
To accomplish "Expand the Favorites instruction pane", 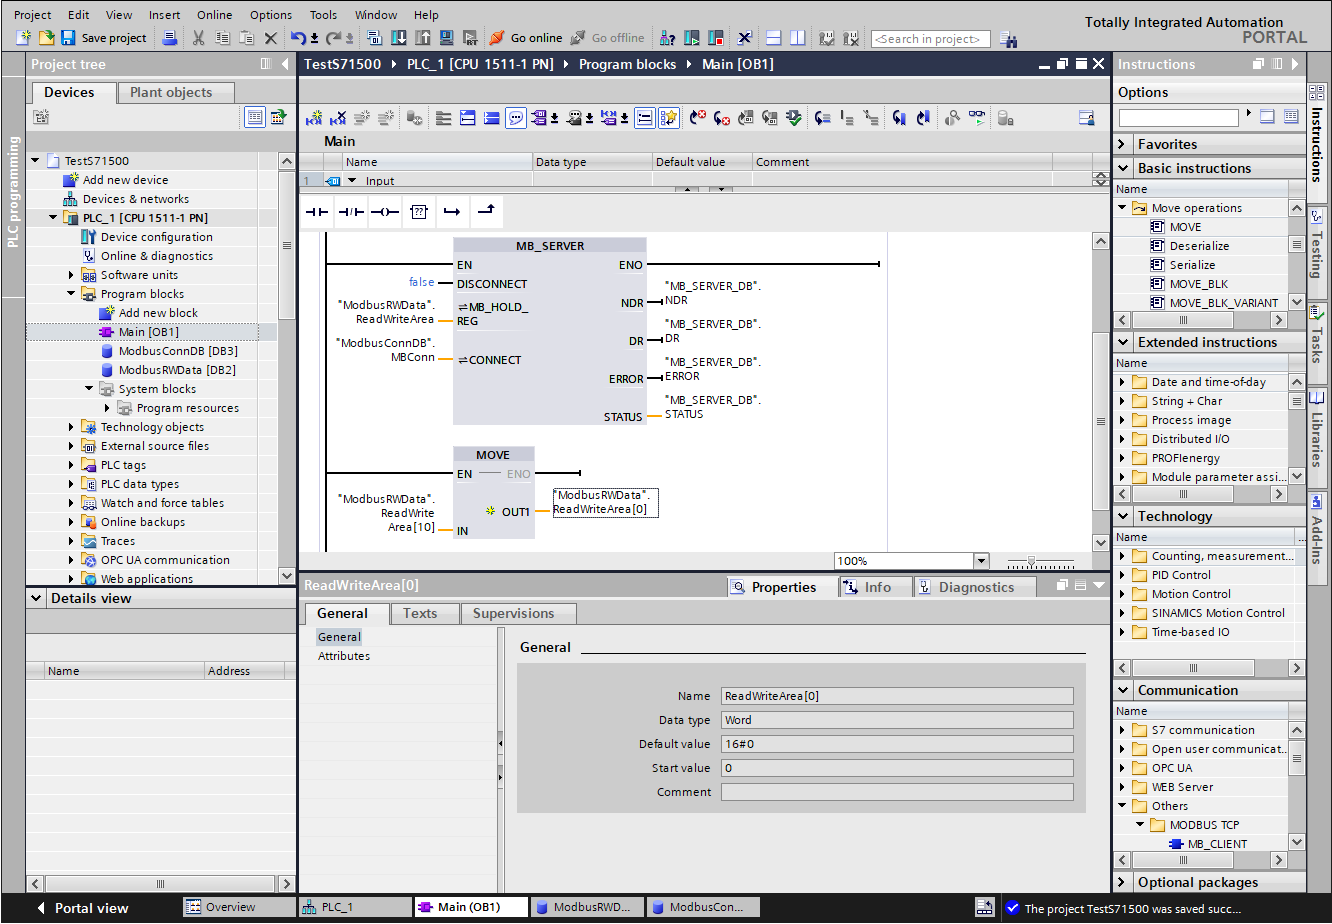I will [1123, 144].
